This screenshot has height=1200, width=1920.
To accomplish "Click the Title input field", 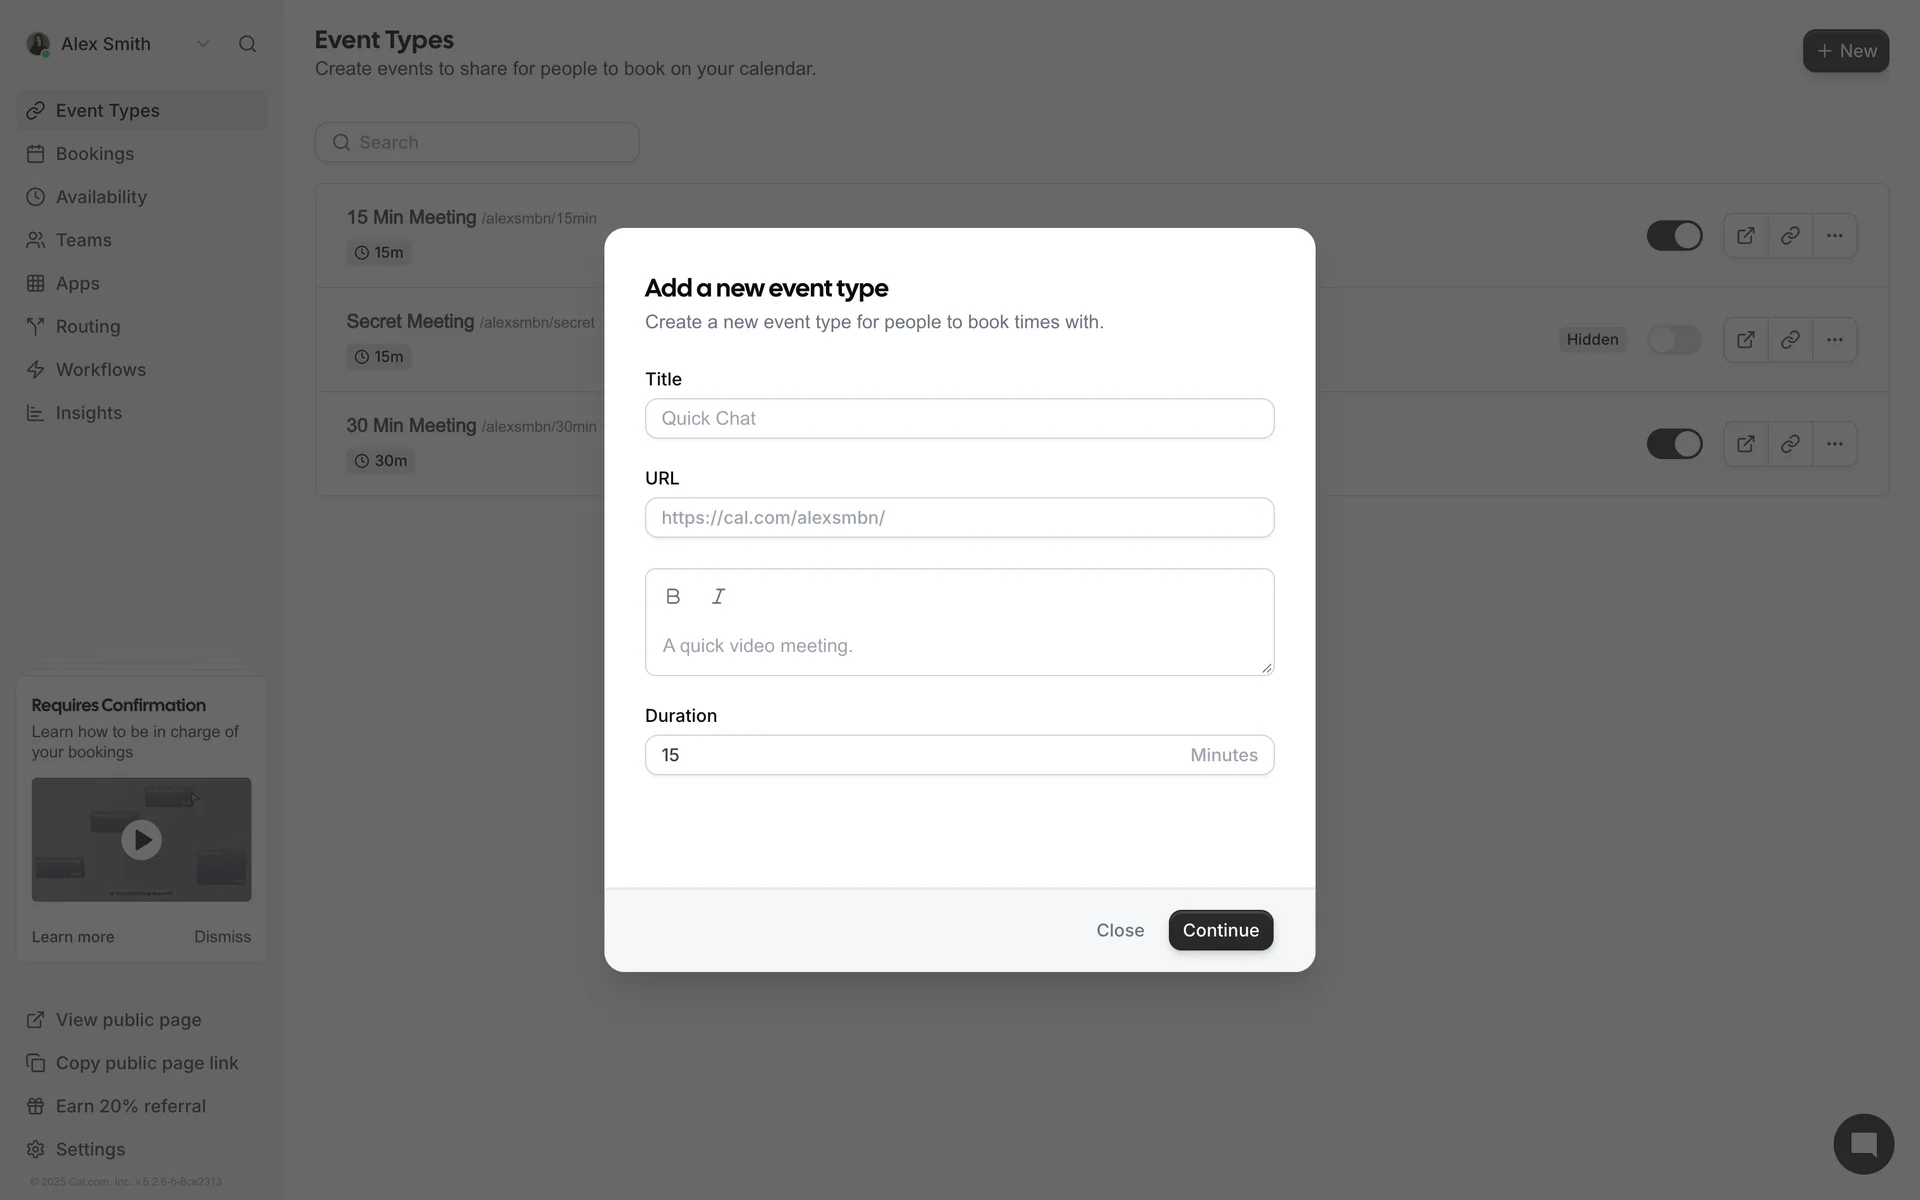I will [959, 418].
